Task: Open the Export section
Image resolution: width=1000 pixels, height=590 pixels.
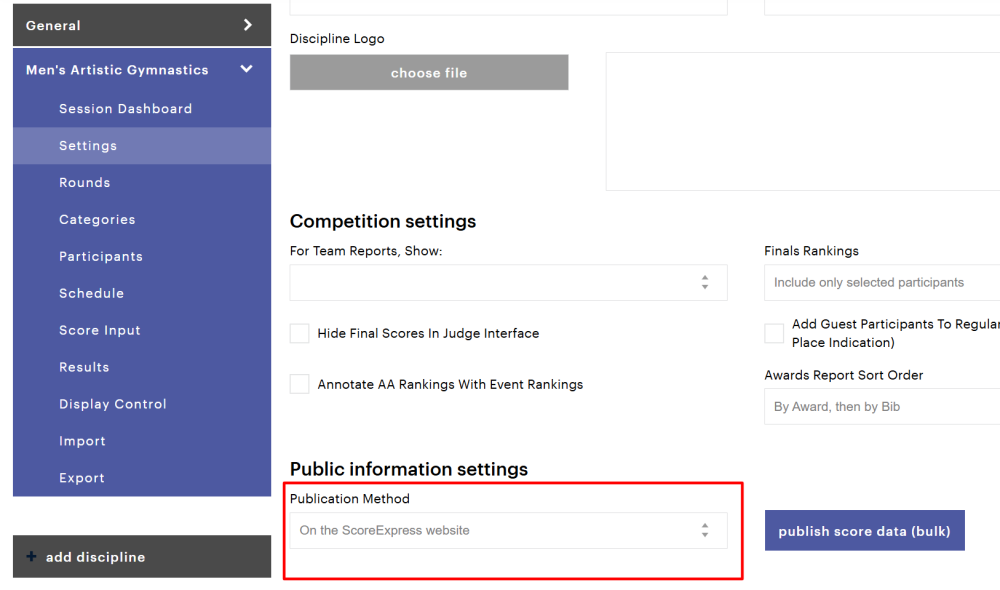Action: coord(82,479)
